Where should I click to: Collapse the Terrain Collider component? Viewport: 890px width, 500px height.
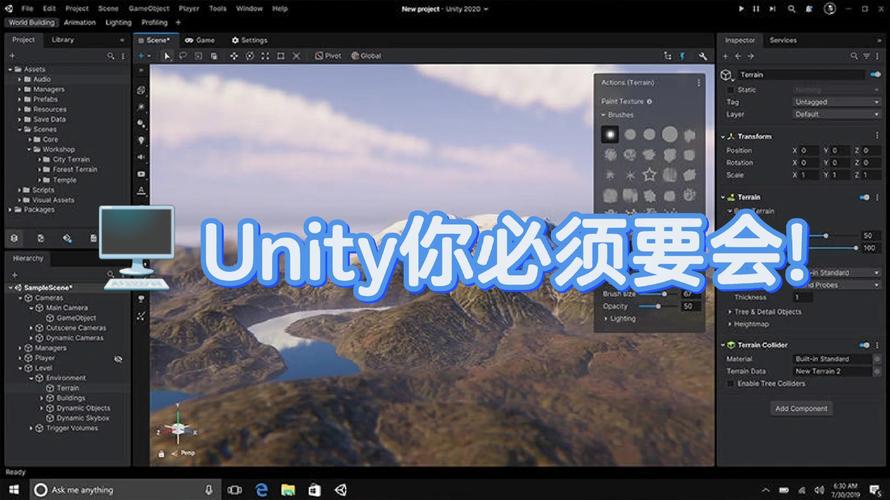pos(723,345)
